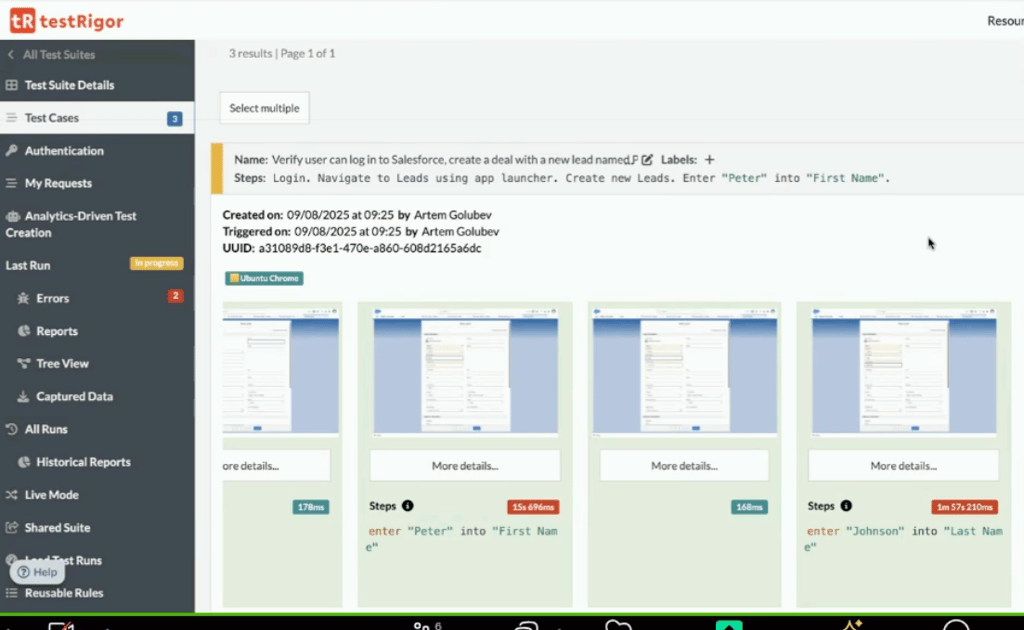Click the In progress status badge

click(x=157, y=263)
